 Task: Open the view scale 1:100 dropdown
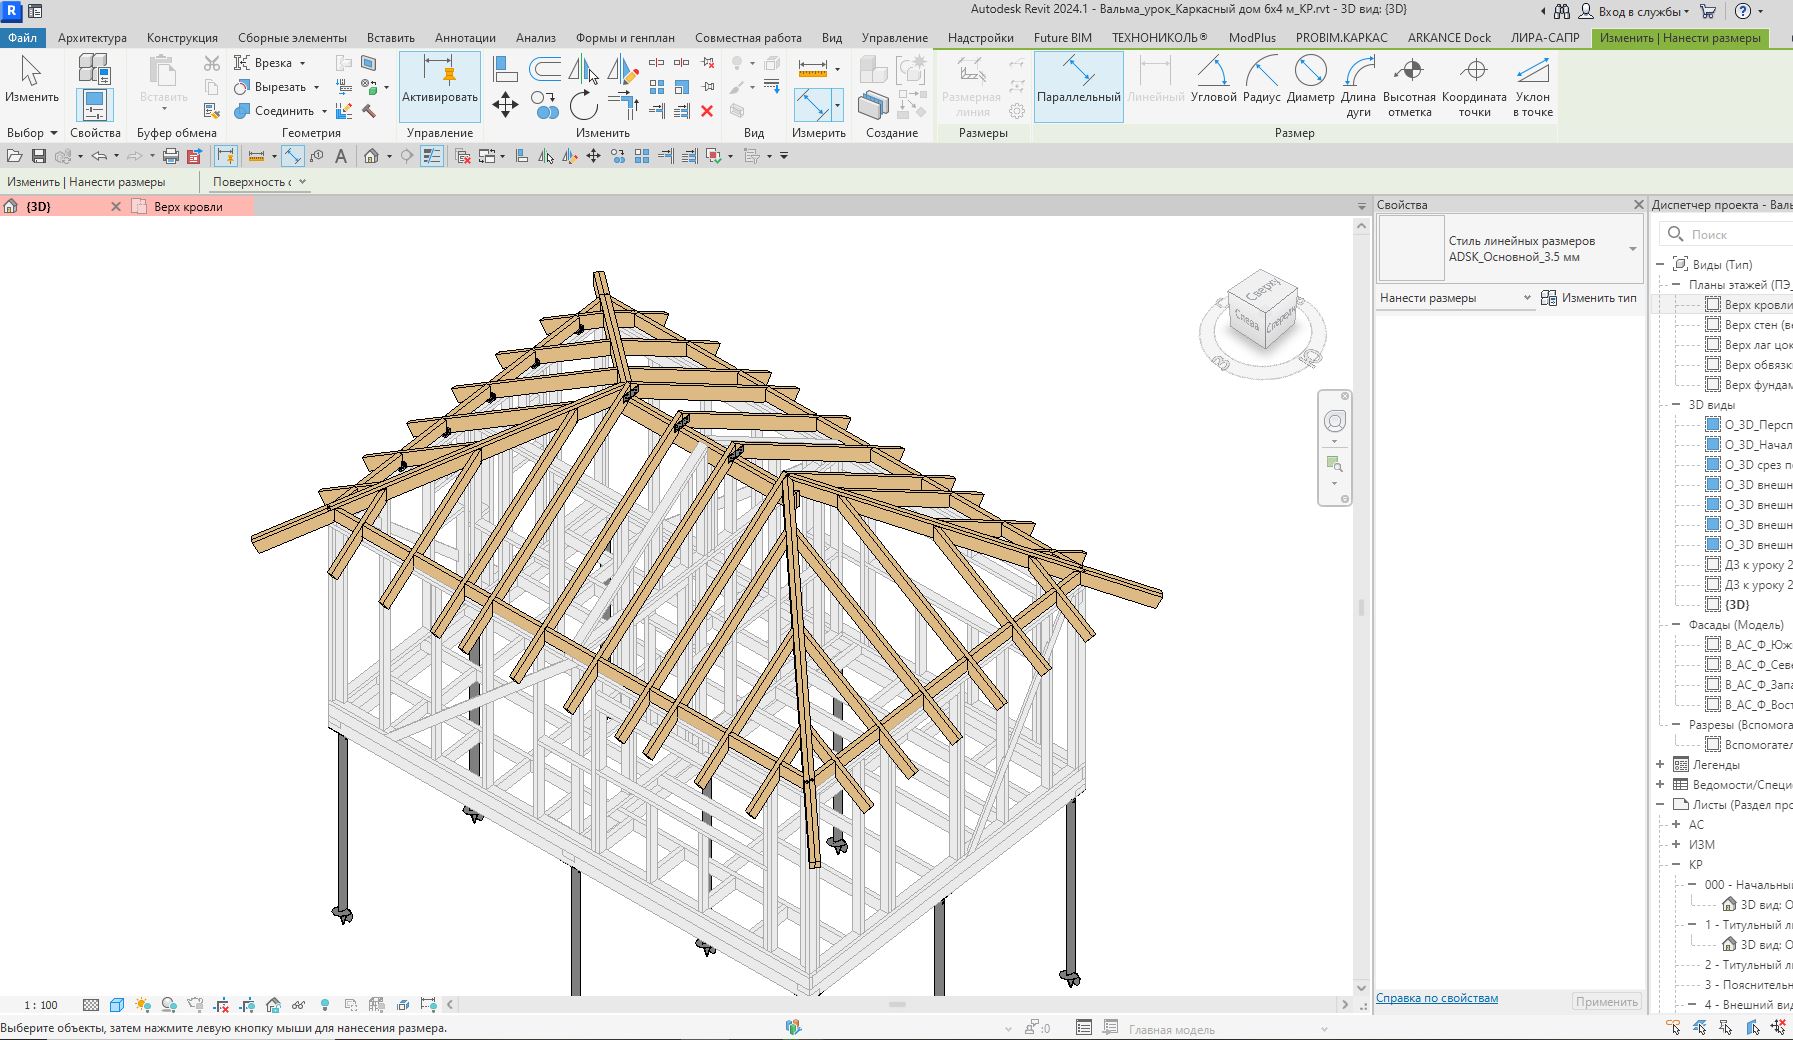pyautogui.click(x=40, y=1005)
